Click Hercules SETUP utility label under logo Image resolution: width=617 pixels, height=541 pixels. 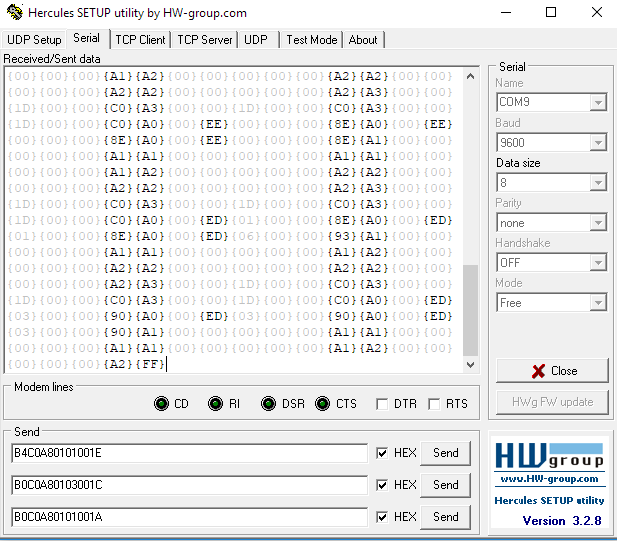pyautogui.click(x=549, y=500)
